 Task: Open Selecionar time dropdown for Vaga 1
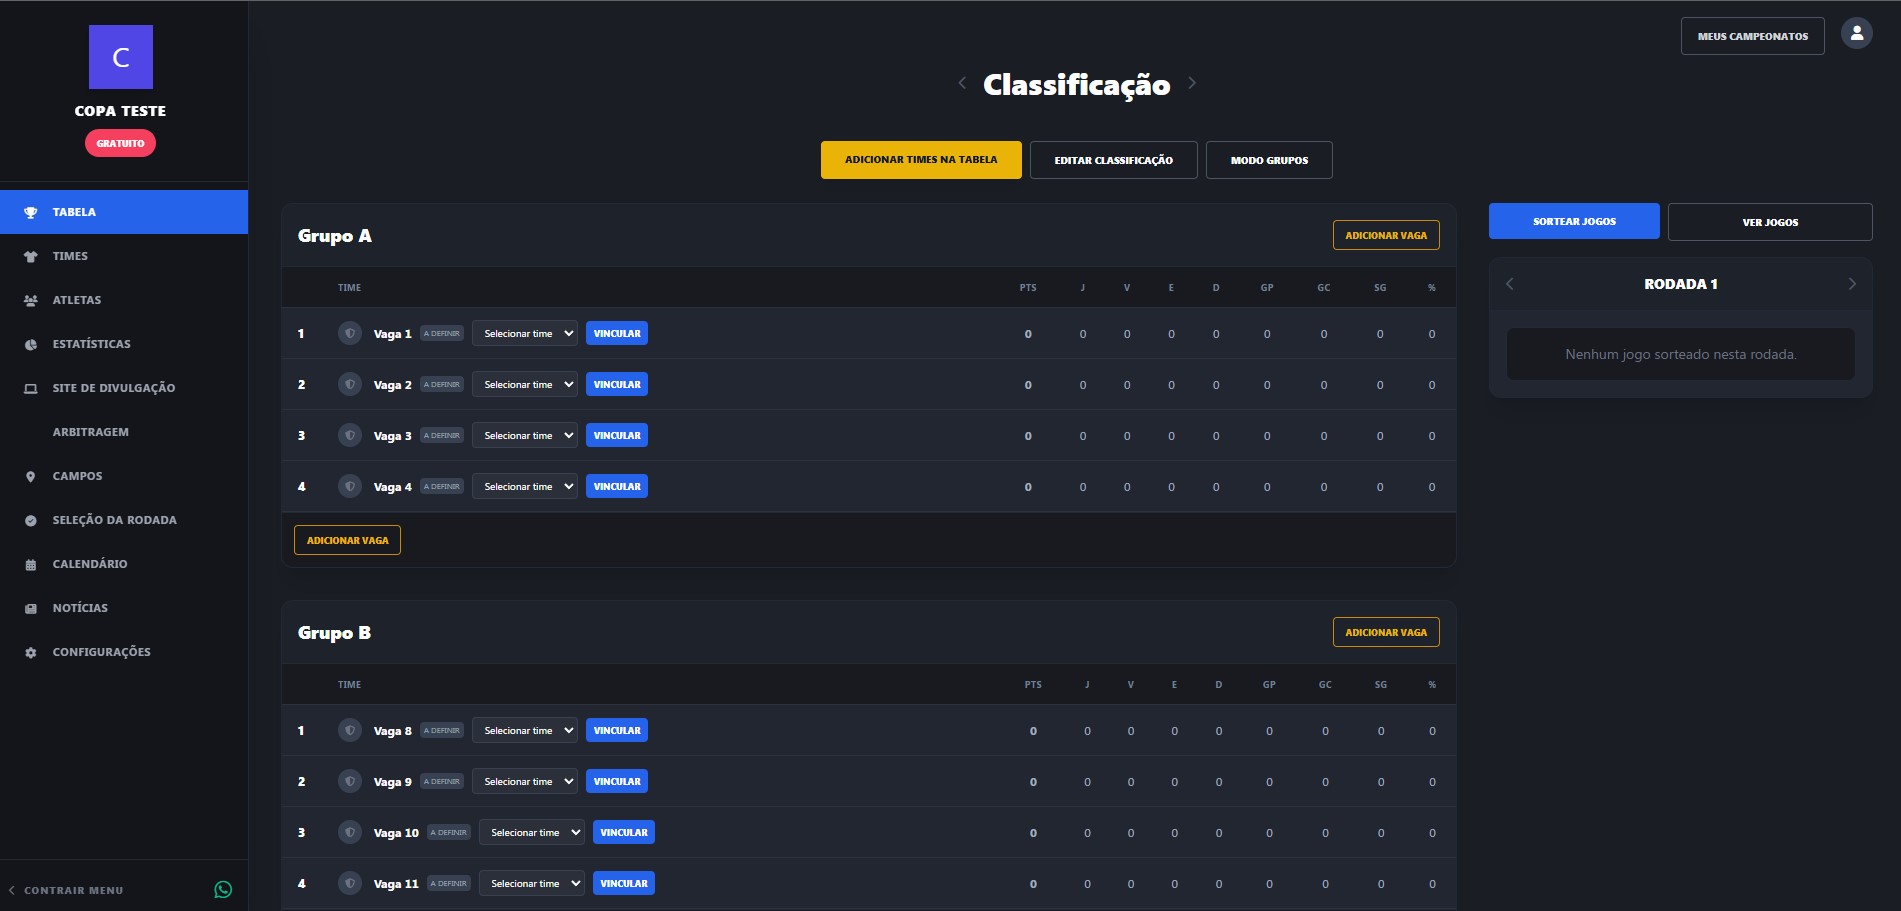pyautogui.click(x=525, y=333)
